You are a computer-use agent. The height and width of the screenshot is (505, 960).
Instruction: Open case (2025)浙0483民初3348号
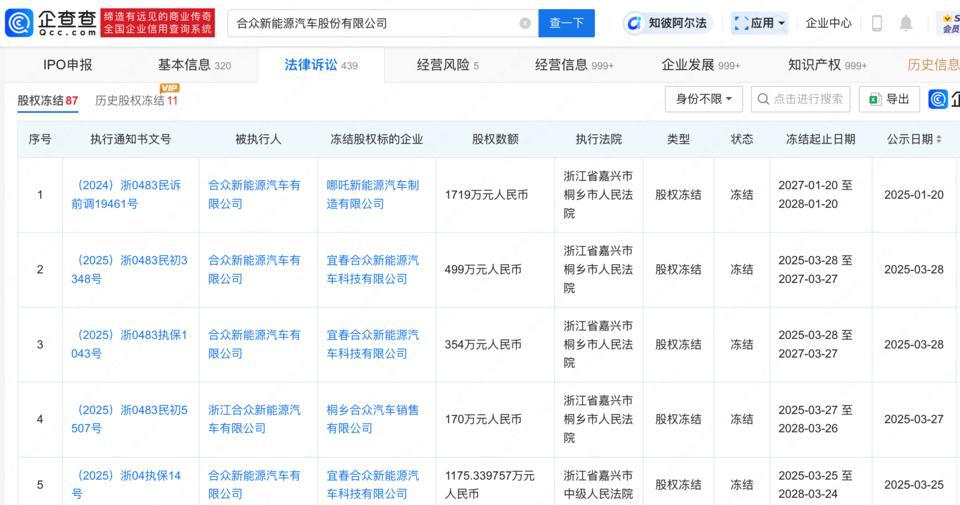pyautogui.click(x=129, y=269)
